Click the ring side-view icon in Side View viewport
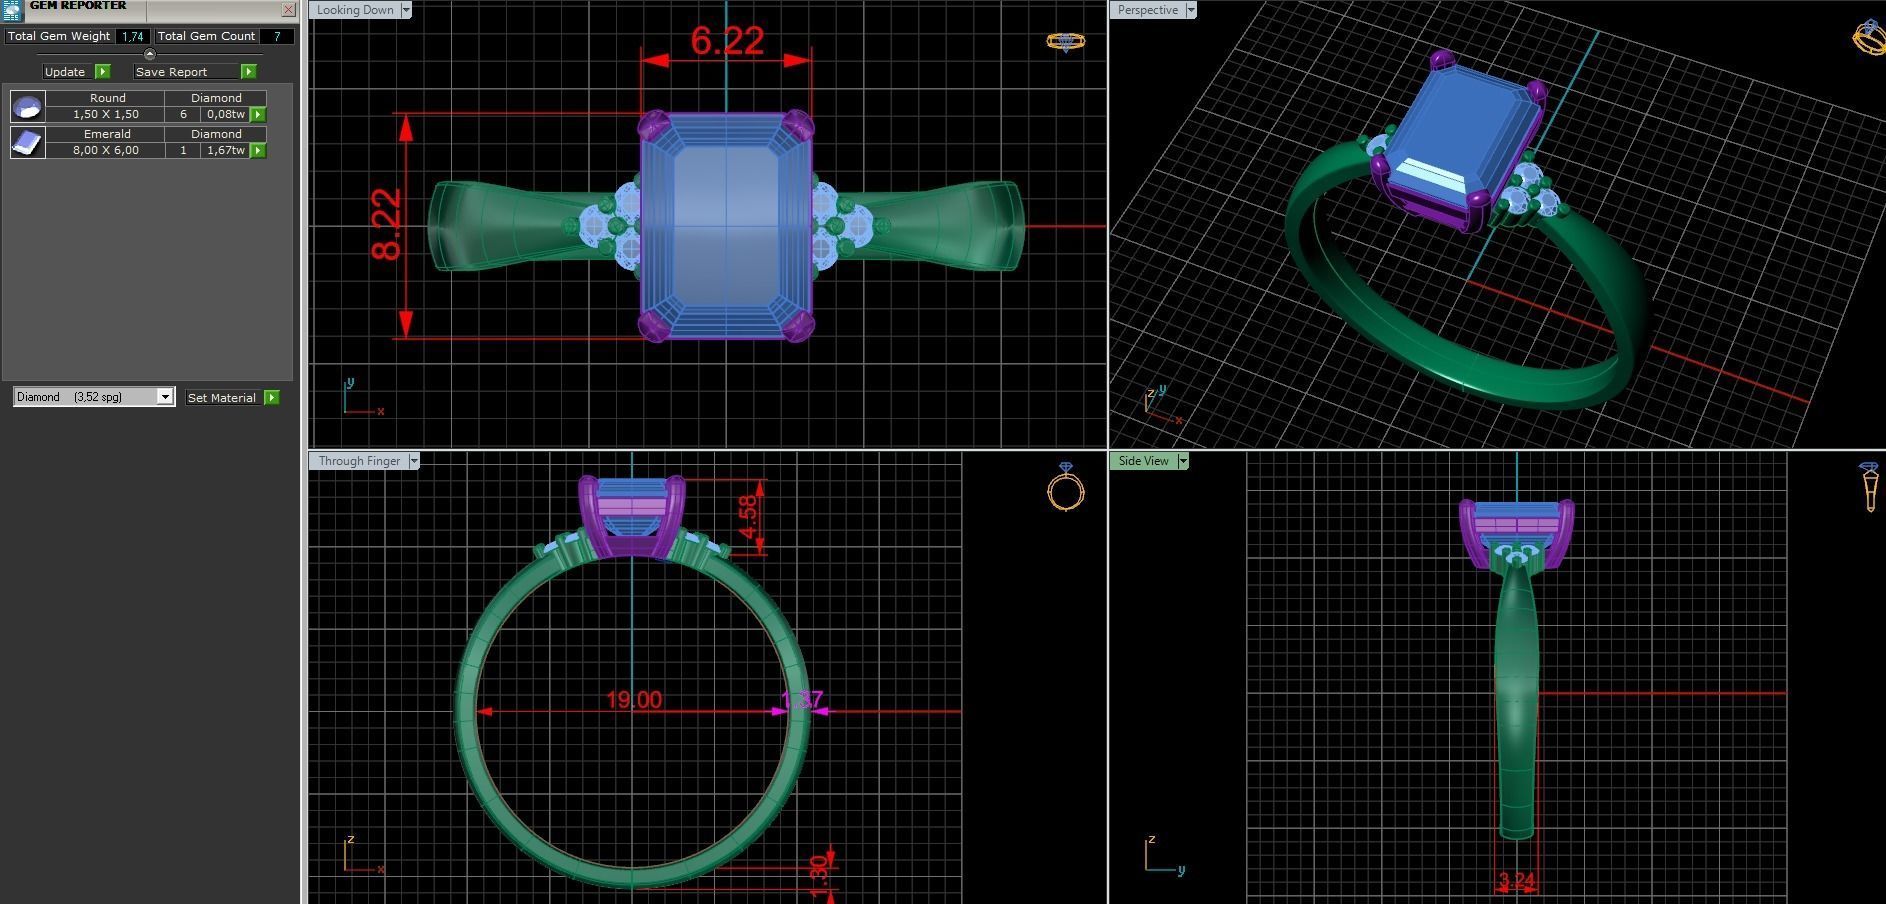1886x904 pixels. point(1870,487)
